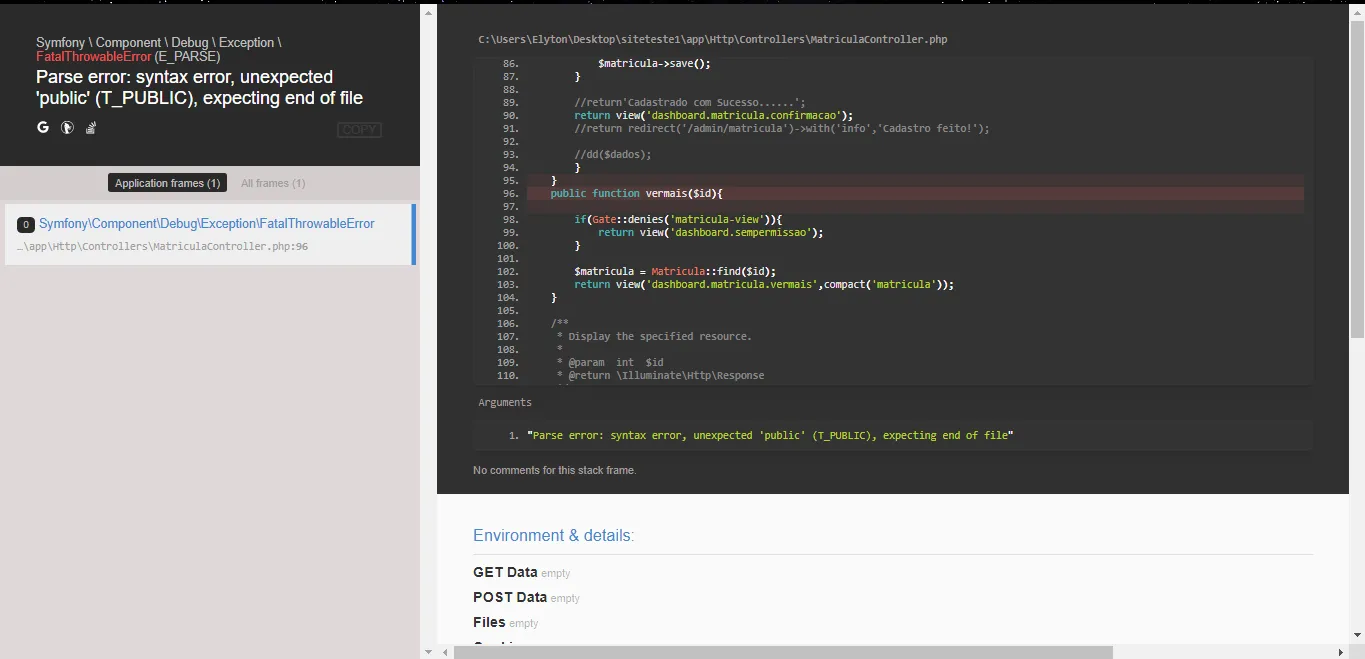Click the GET Data label
1365x659 pixels.
(504, 572)
